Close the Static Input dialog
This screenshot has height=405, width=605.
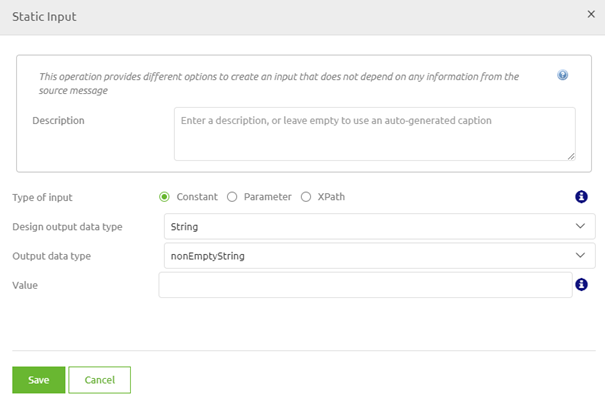(590, 16)
